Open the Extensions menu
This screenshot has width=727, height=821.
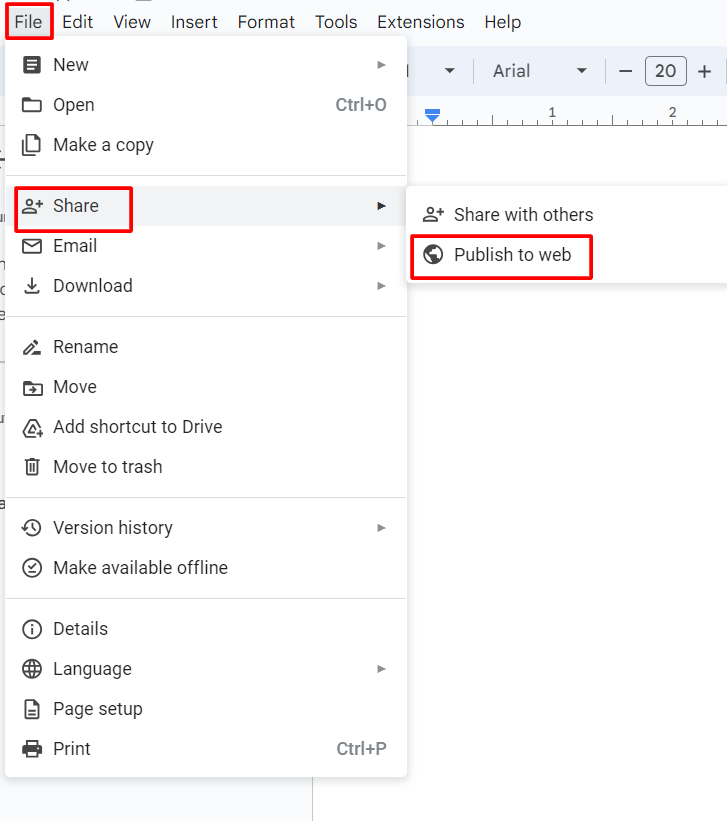click(x=420, y=22)
